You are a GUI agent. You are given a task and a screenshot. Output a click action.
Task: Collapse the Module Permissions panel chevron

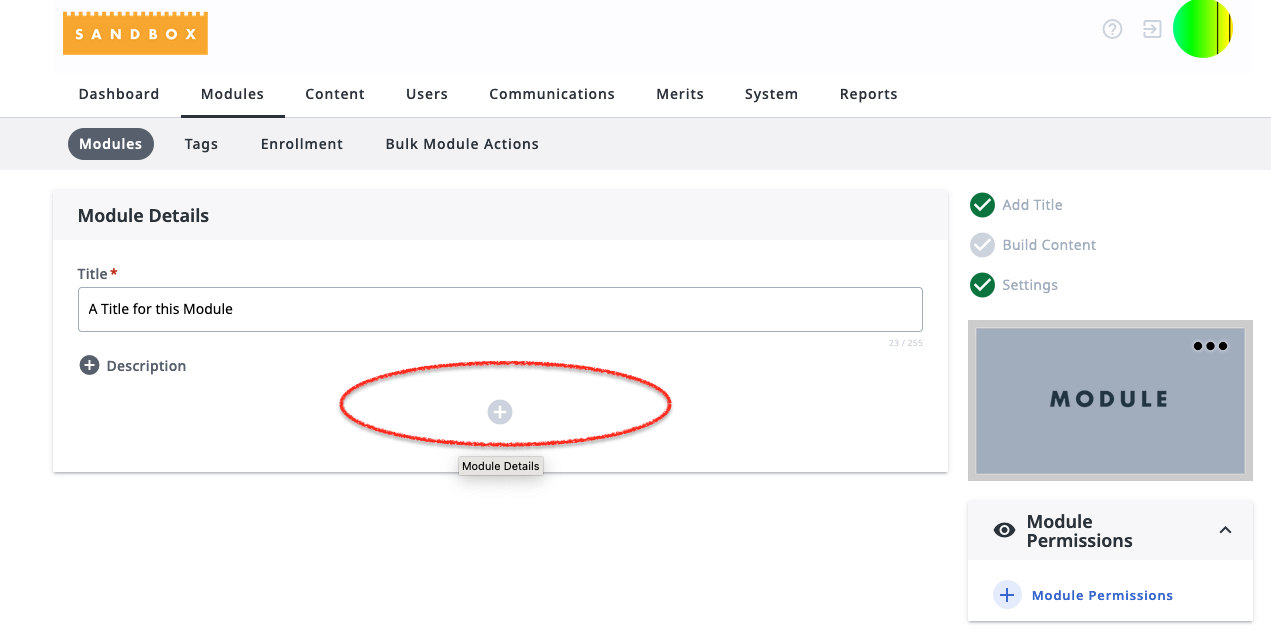tap(1225, 530)
